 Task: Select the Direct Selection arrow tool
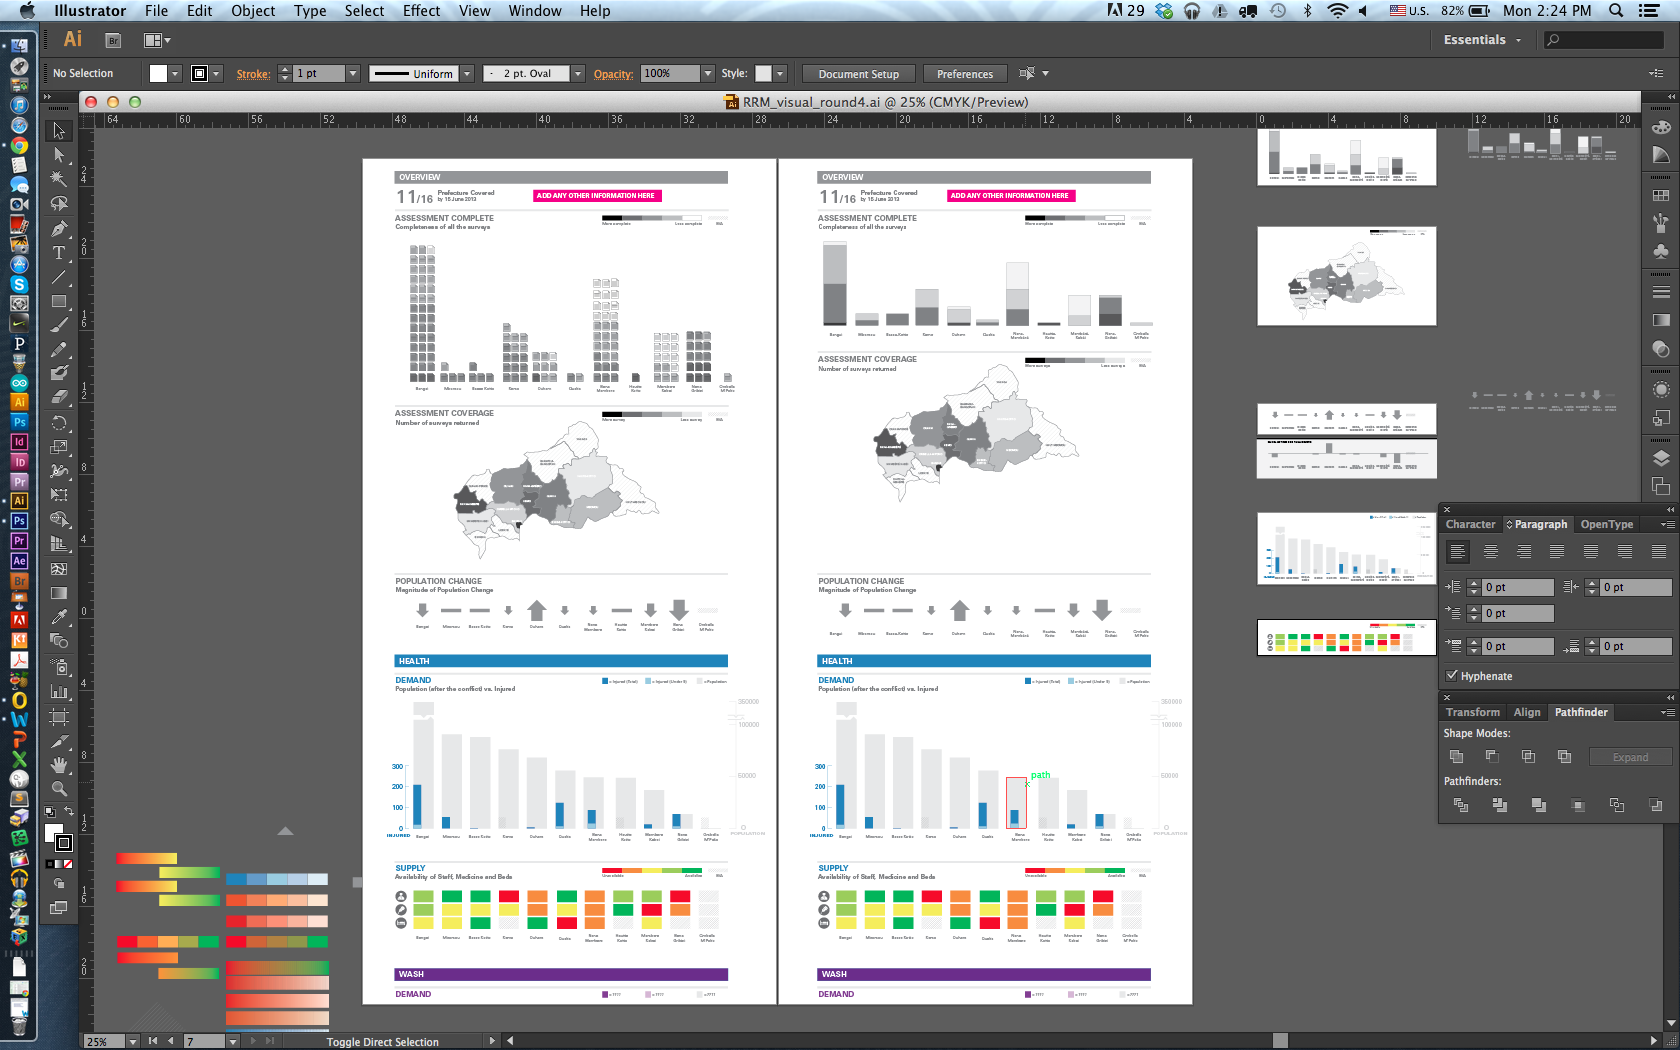tap(59, 155)
